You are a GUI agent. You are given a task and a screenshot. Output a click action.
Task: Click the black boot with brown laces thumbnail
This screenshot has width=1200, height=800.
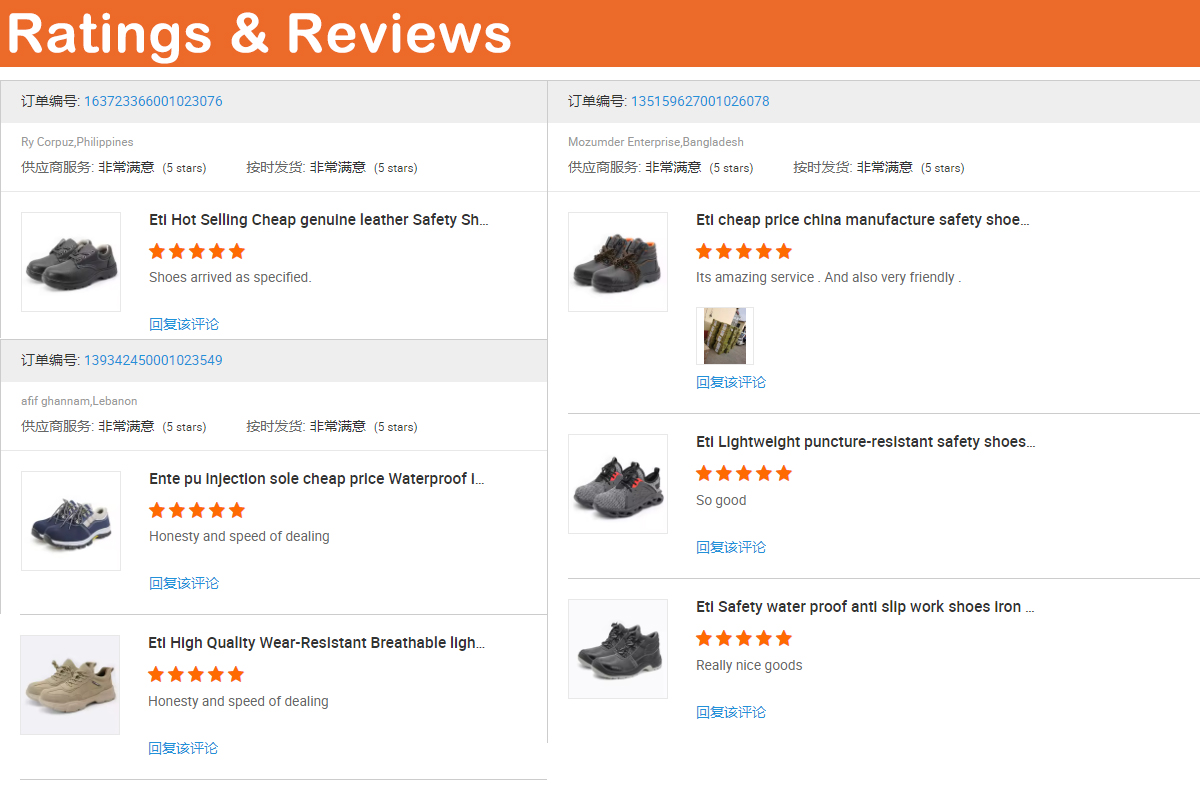coord(618,262)
